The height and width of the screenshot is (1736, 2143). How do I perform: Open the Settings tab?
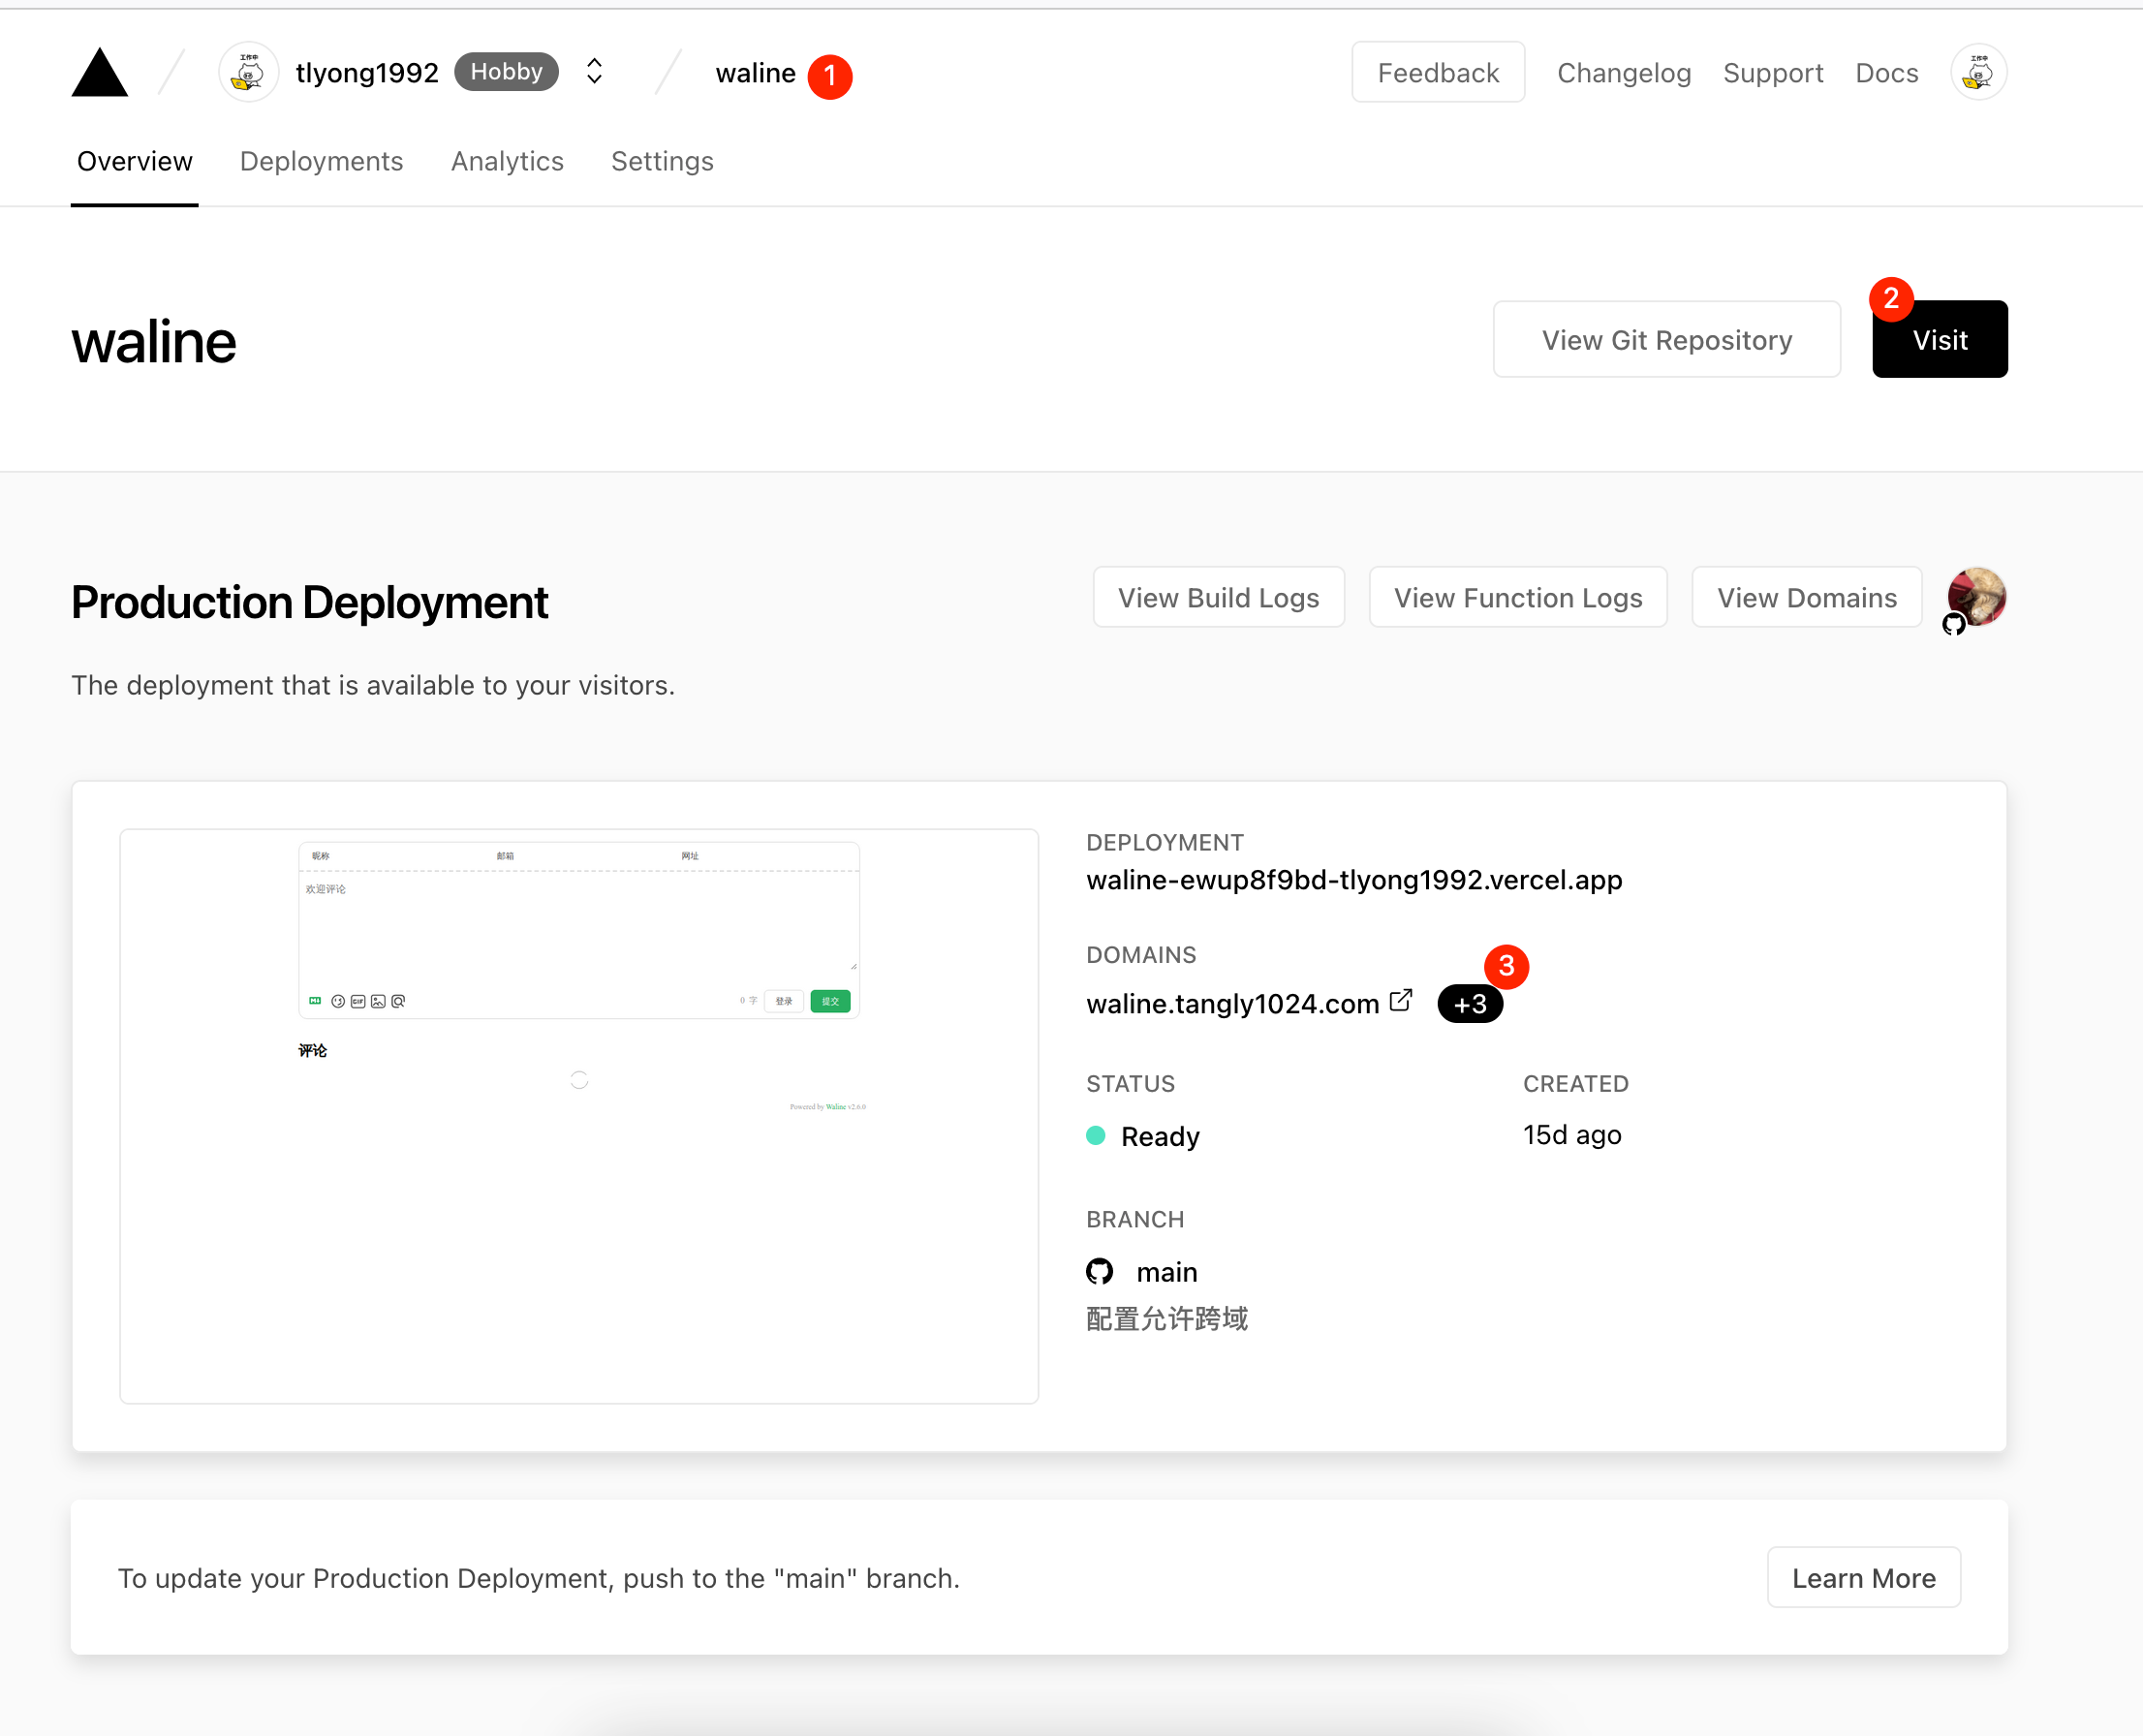click(x=662, y=161)
